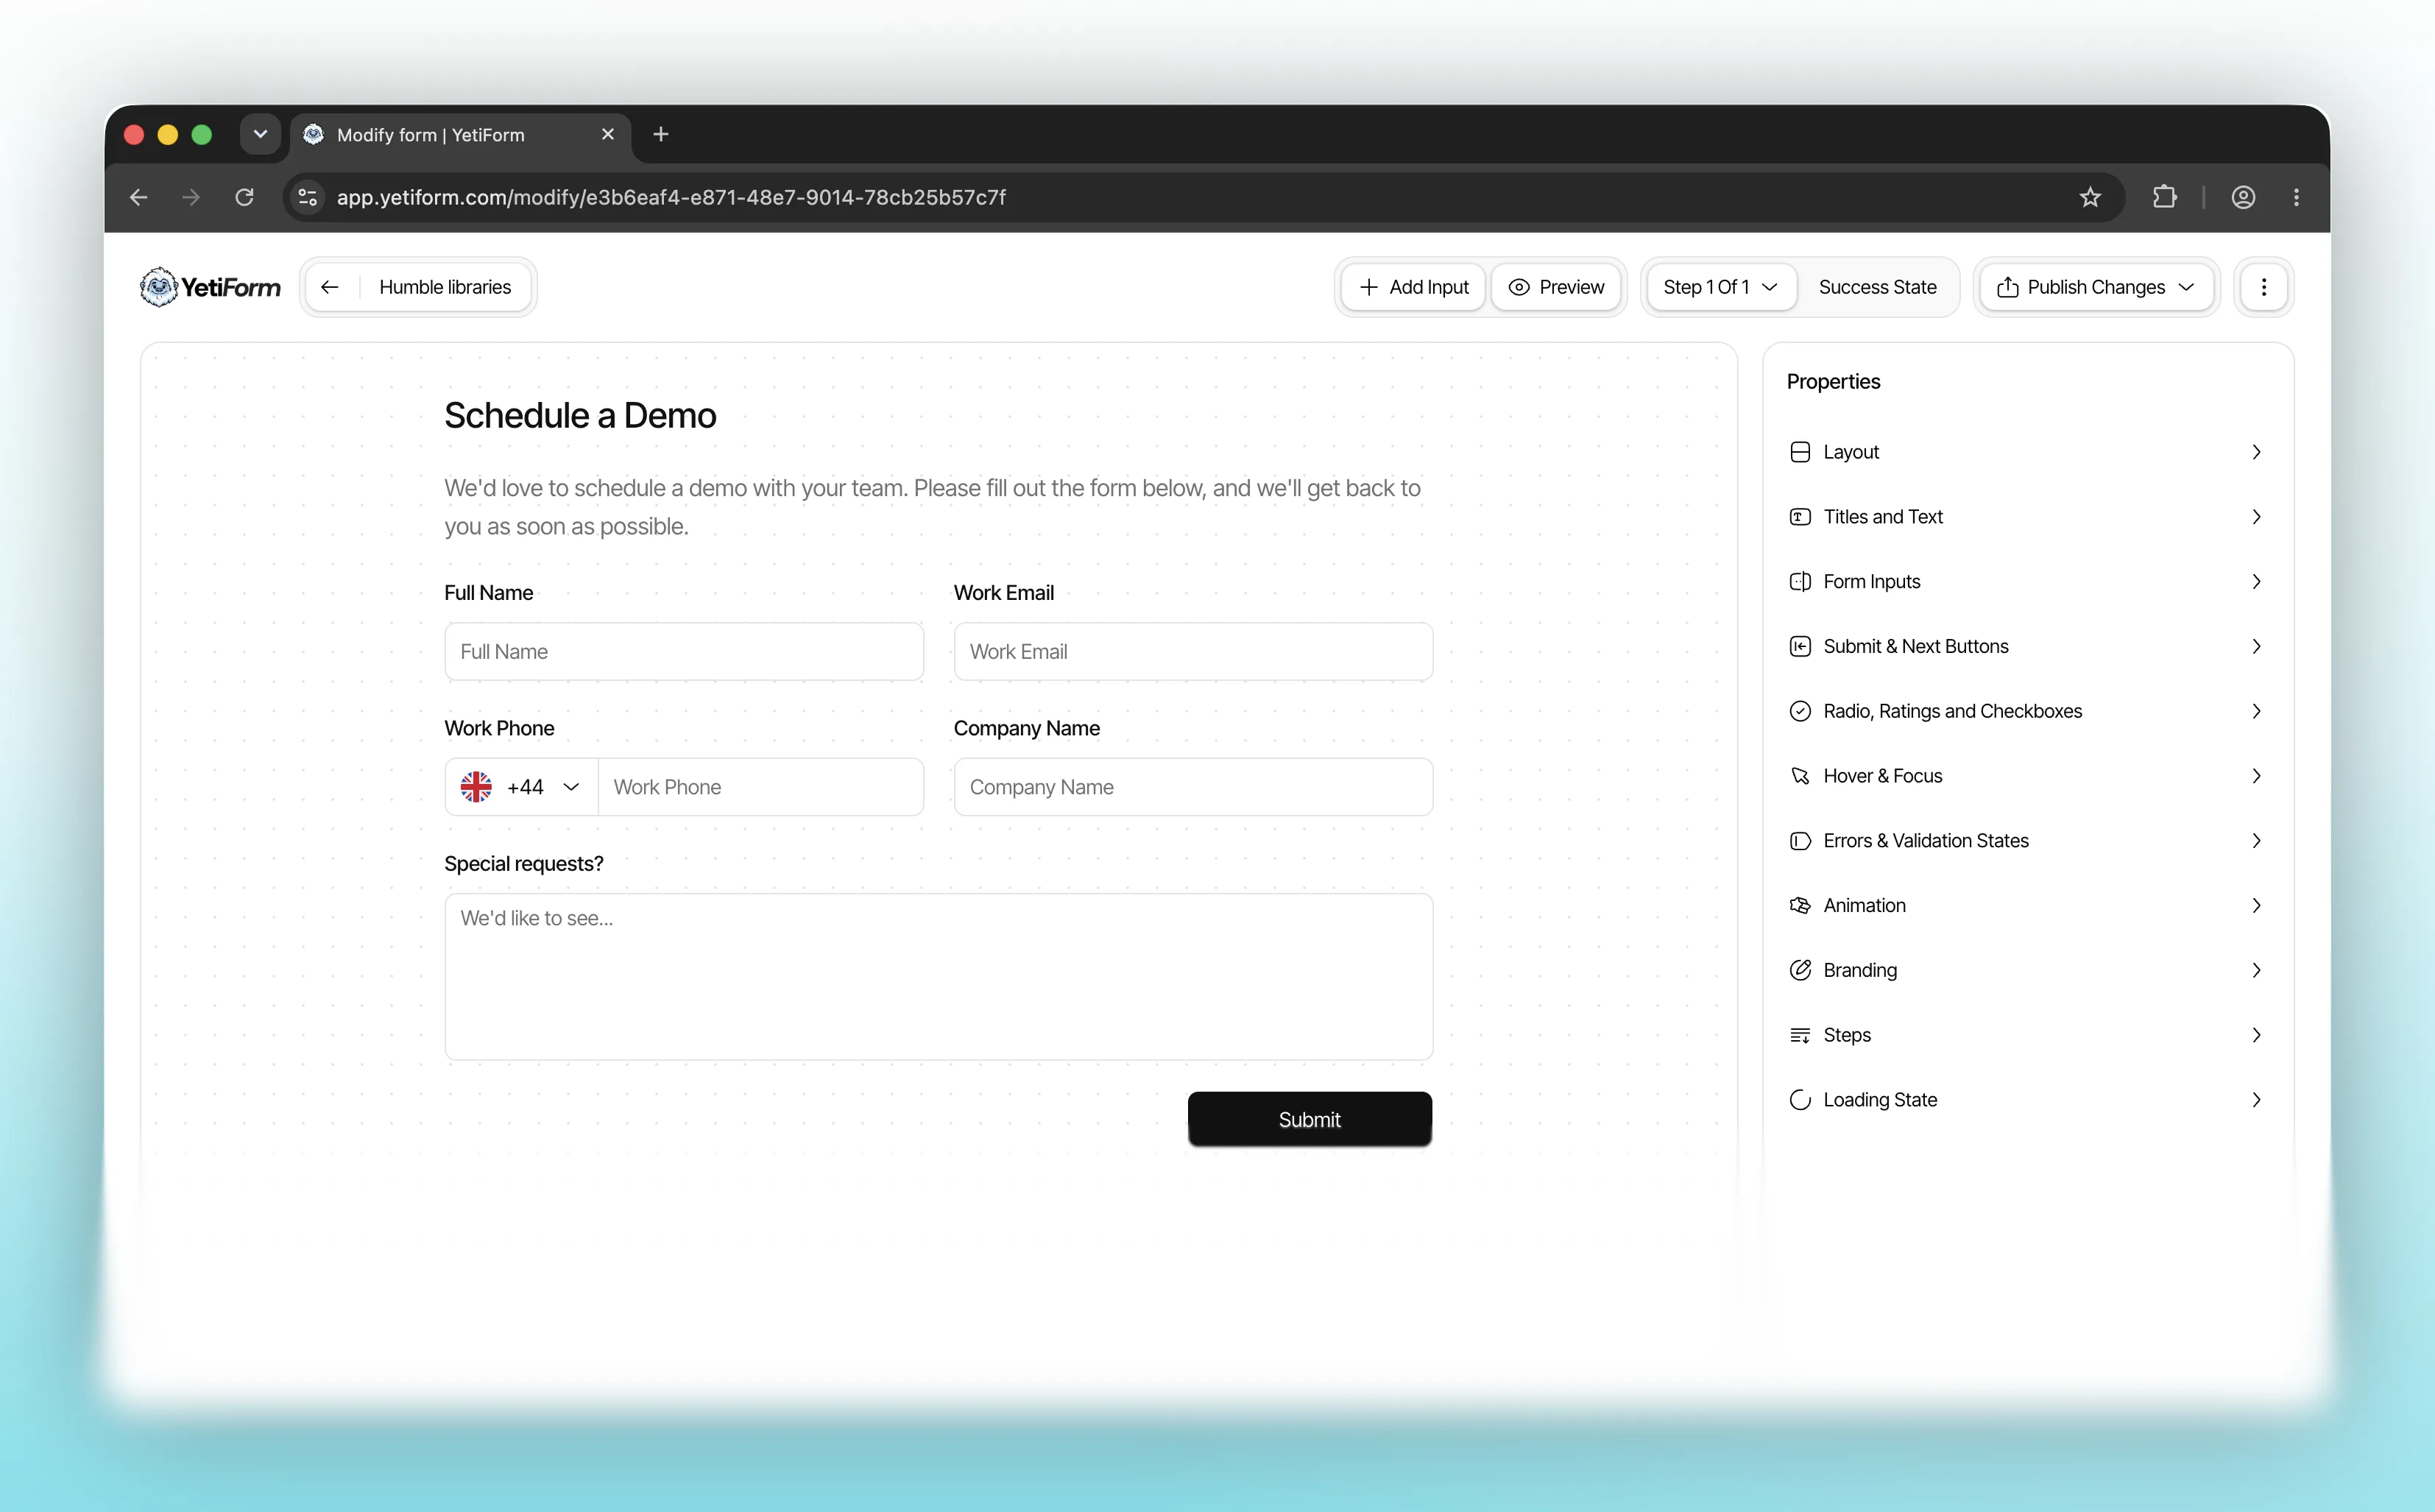Click the Loading State spinner icon
This screenshot has height=1512, width=2435.
(1800, 1100)
